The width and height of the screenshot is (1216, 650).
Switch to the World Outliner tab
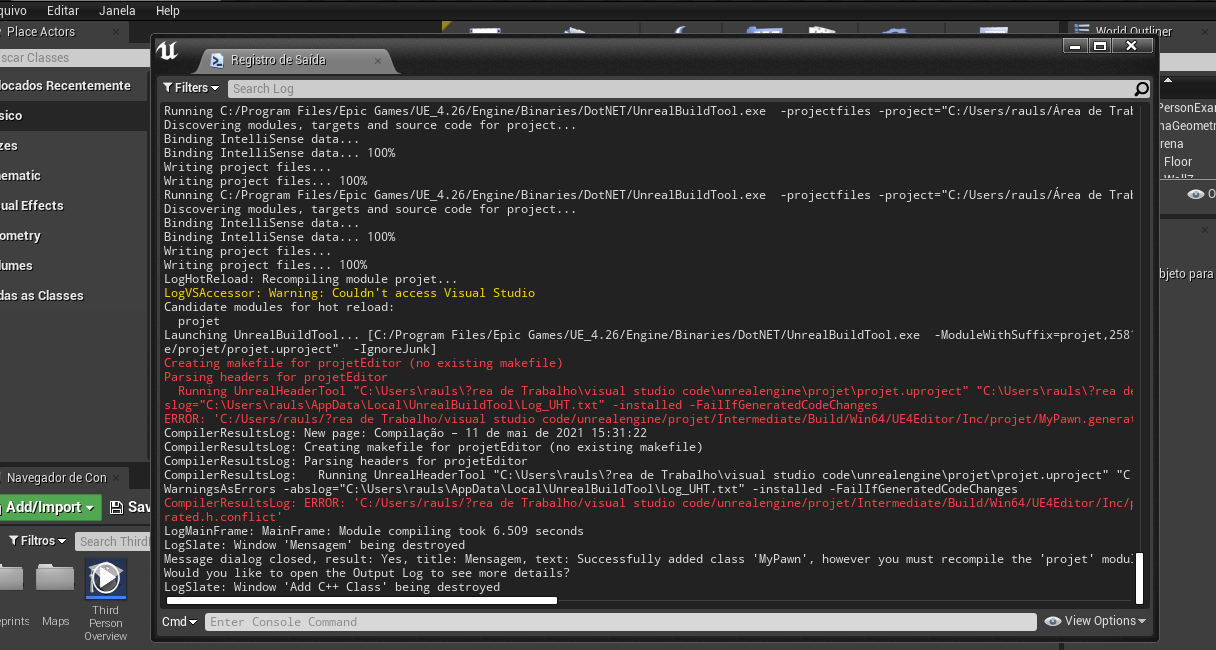pyautogui.click(x=1134, y=32)
